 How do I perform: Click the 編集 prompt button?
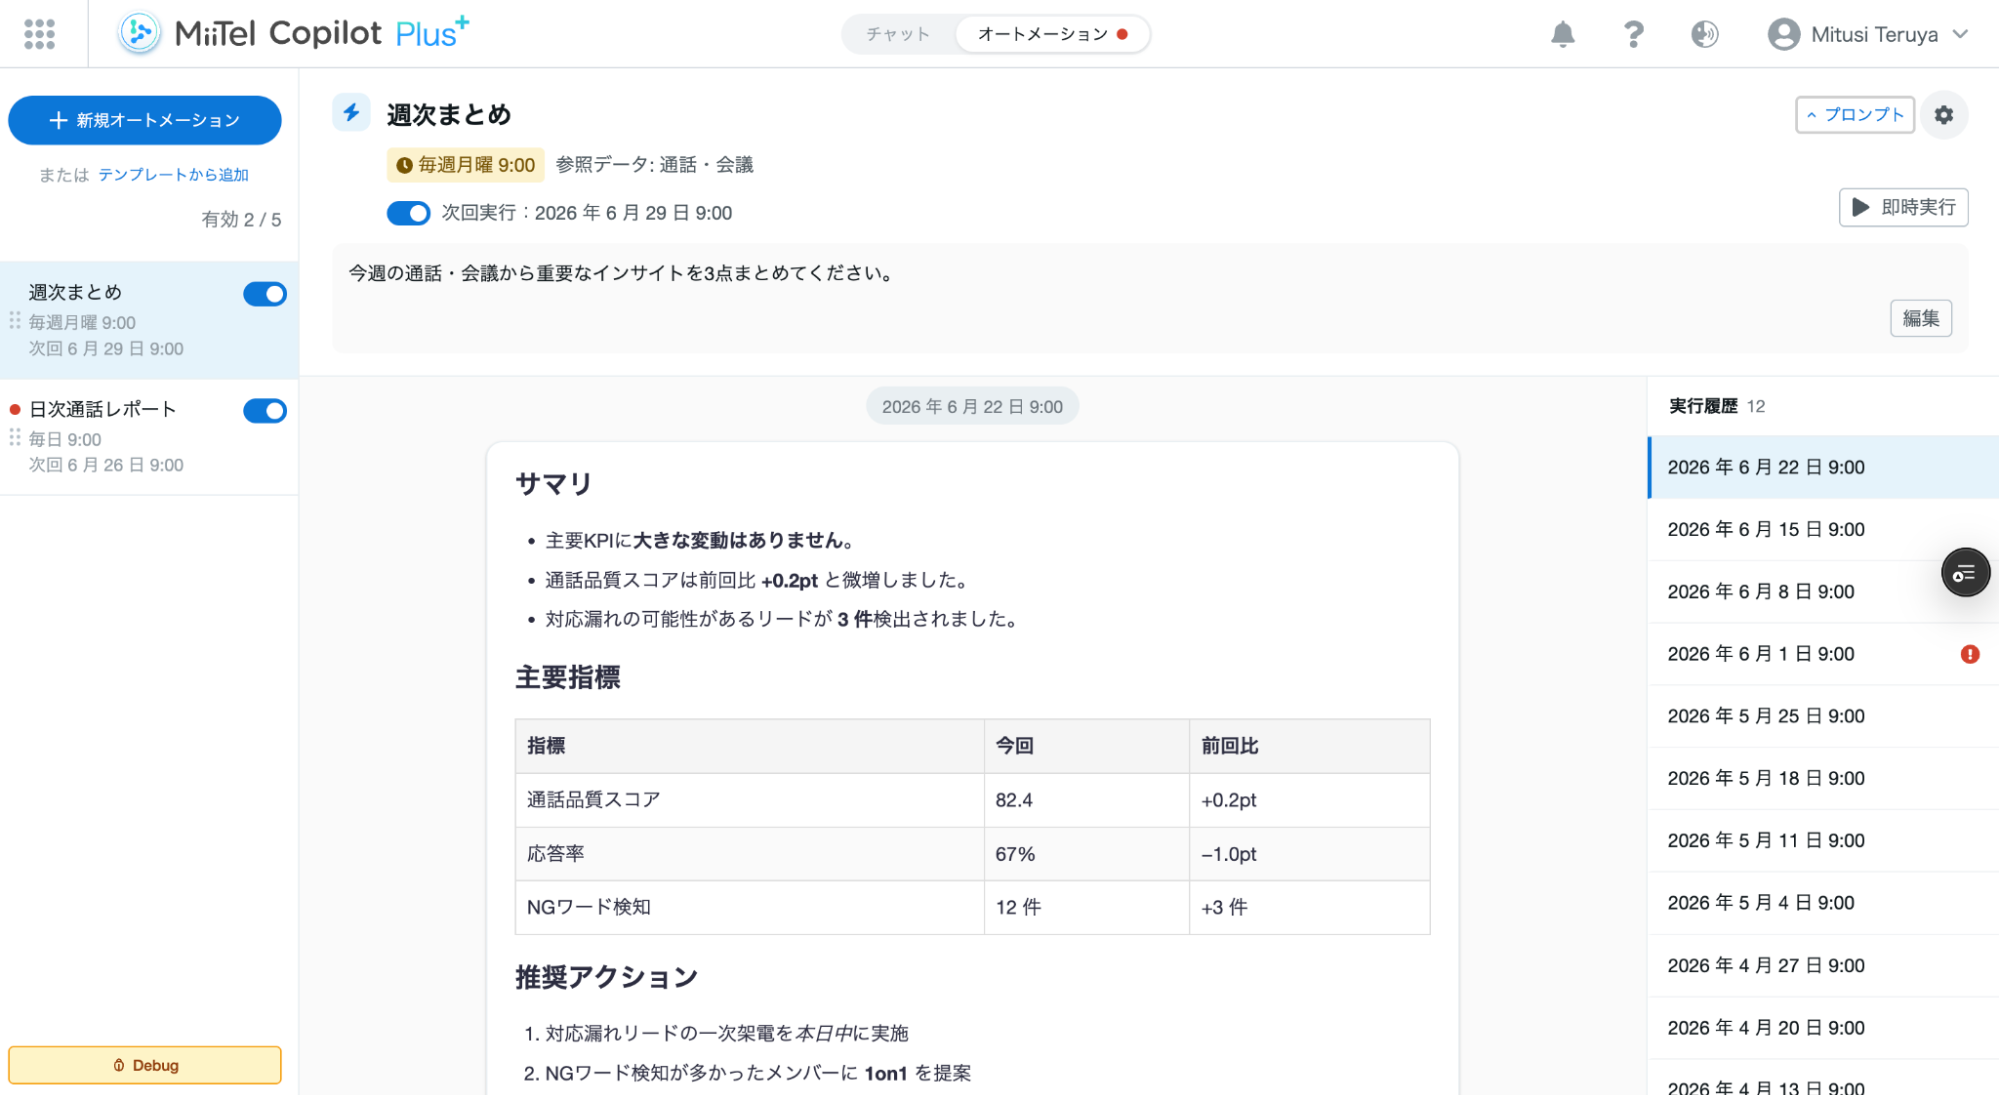[x=1920, y=319]
